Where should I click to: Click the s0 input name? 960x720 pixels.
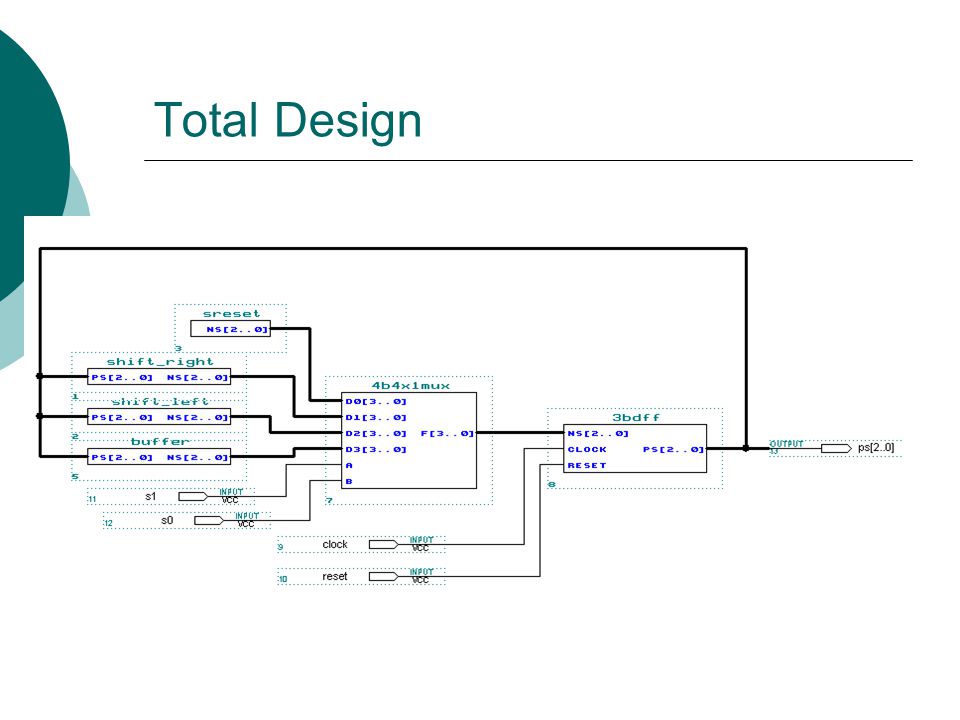point(167,520)
